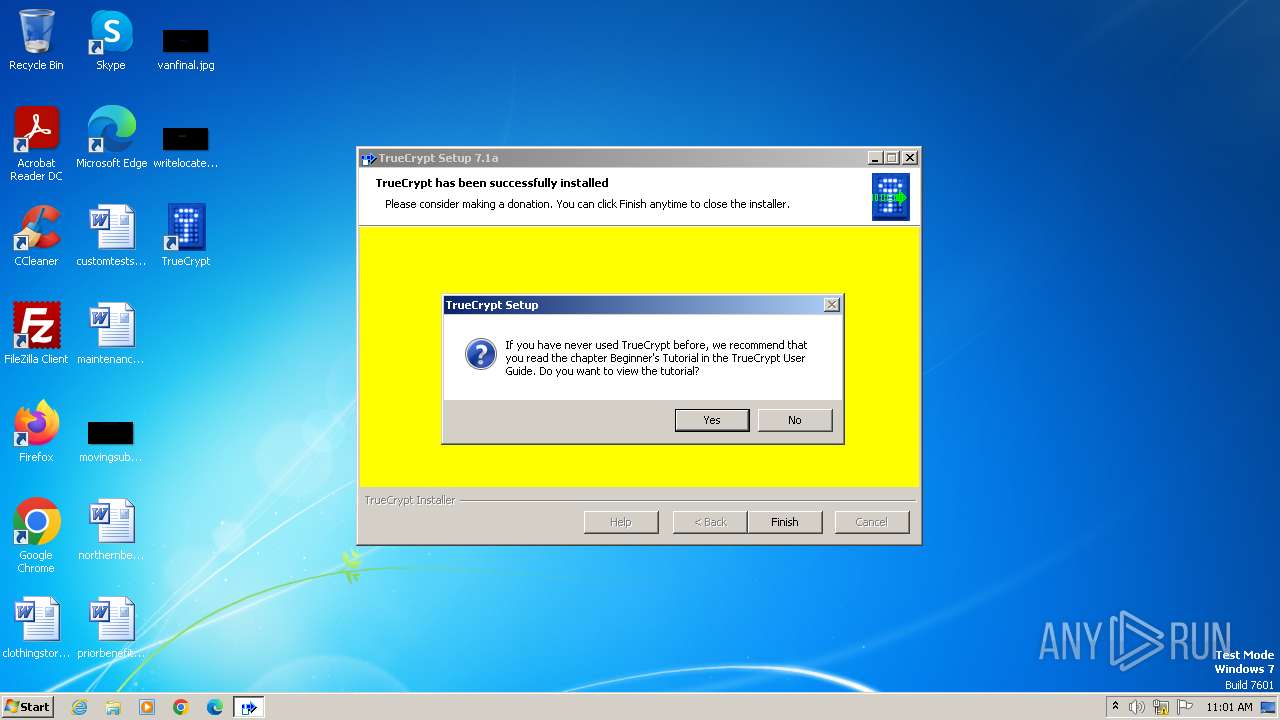Open the volume control in the tray

tap(1137, 707)
